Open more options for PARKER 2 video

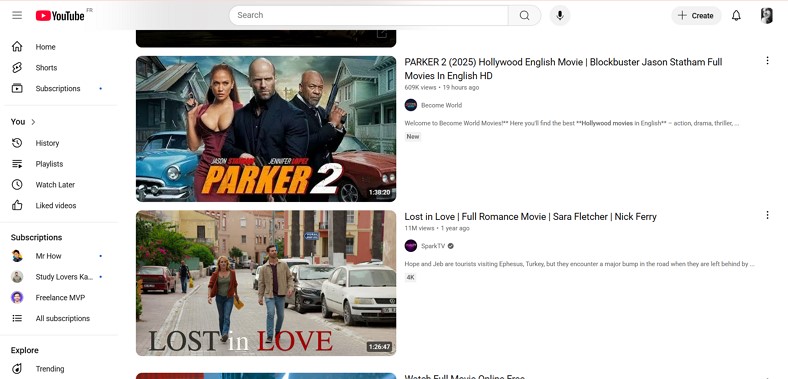[767, 61]
